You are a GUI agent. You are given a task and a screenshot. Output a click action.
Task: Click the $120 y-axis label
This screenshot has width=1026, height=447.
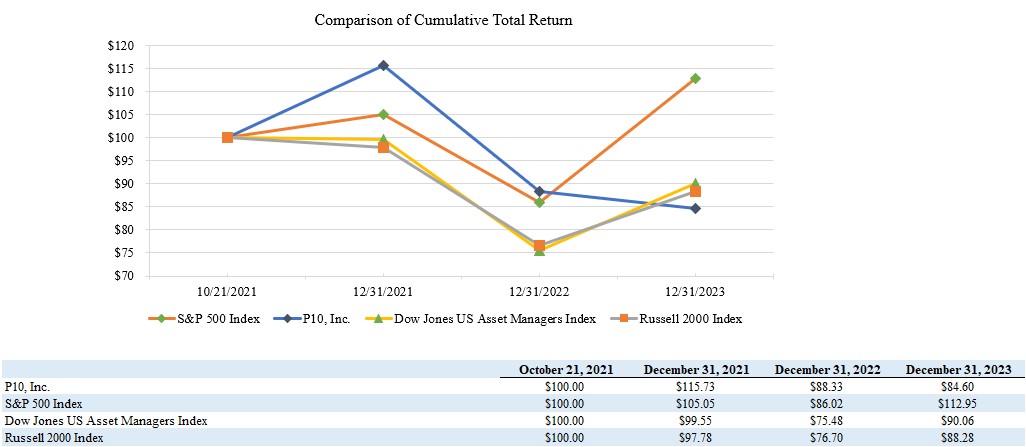click(x=122, y=46)
